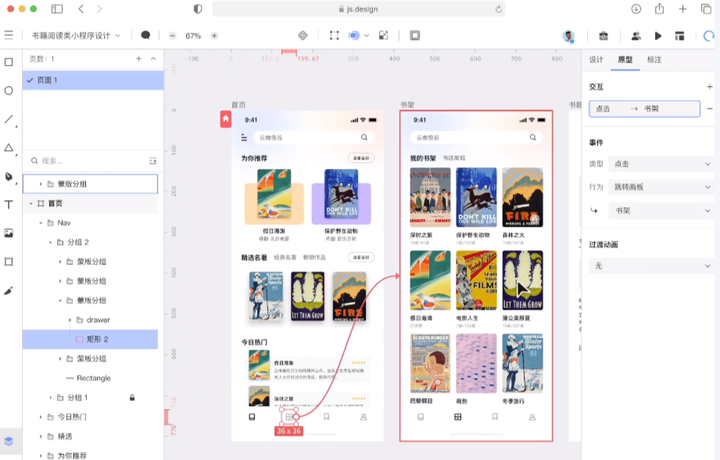Open the layers panel icon at bottom left
This screenshot has width=720, height=460.
pos(9,441)
